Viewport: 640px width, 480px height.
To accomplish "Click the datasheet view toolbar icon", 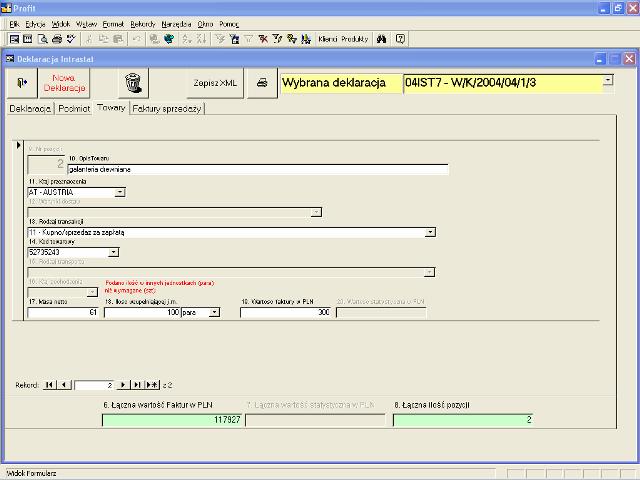I will (28, 39).
